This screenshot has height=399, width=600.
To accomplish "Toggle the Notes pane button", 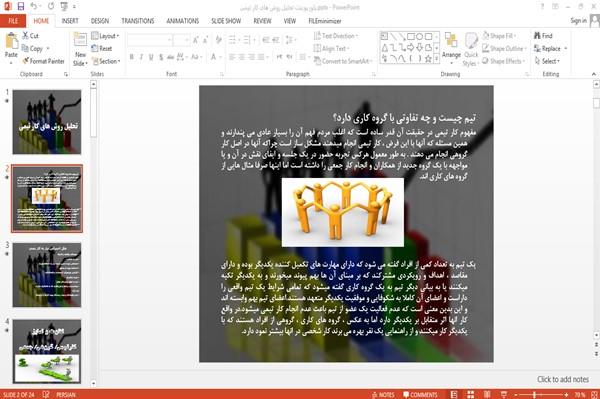I will [383, 394].
